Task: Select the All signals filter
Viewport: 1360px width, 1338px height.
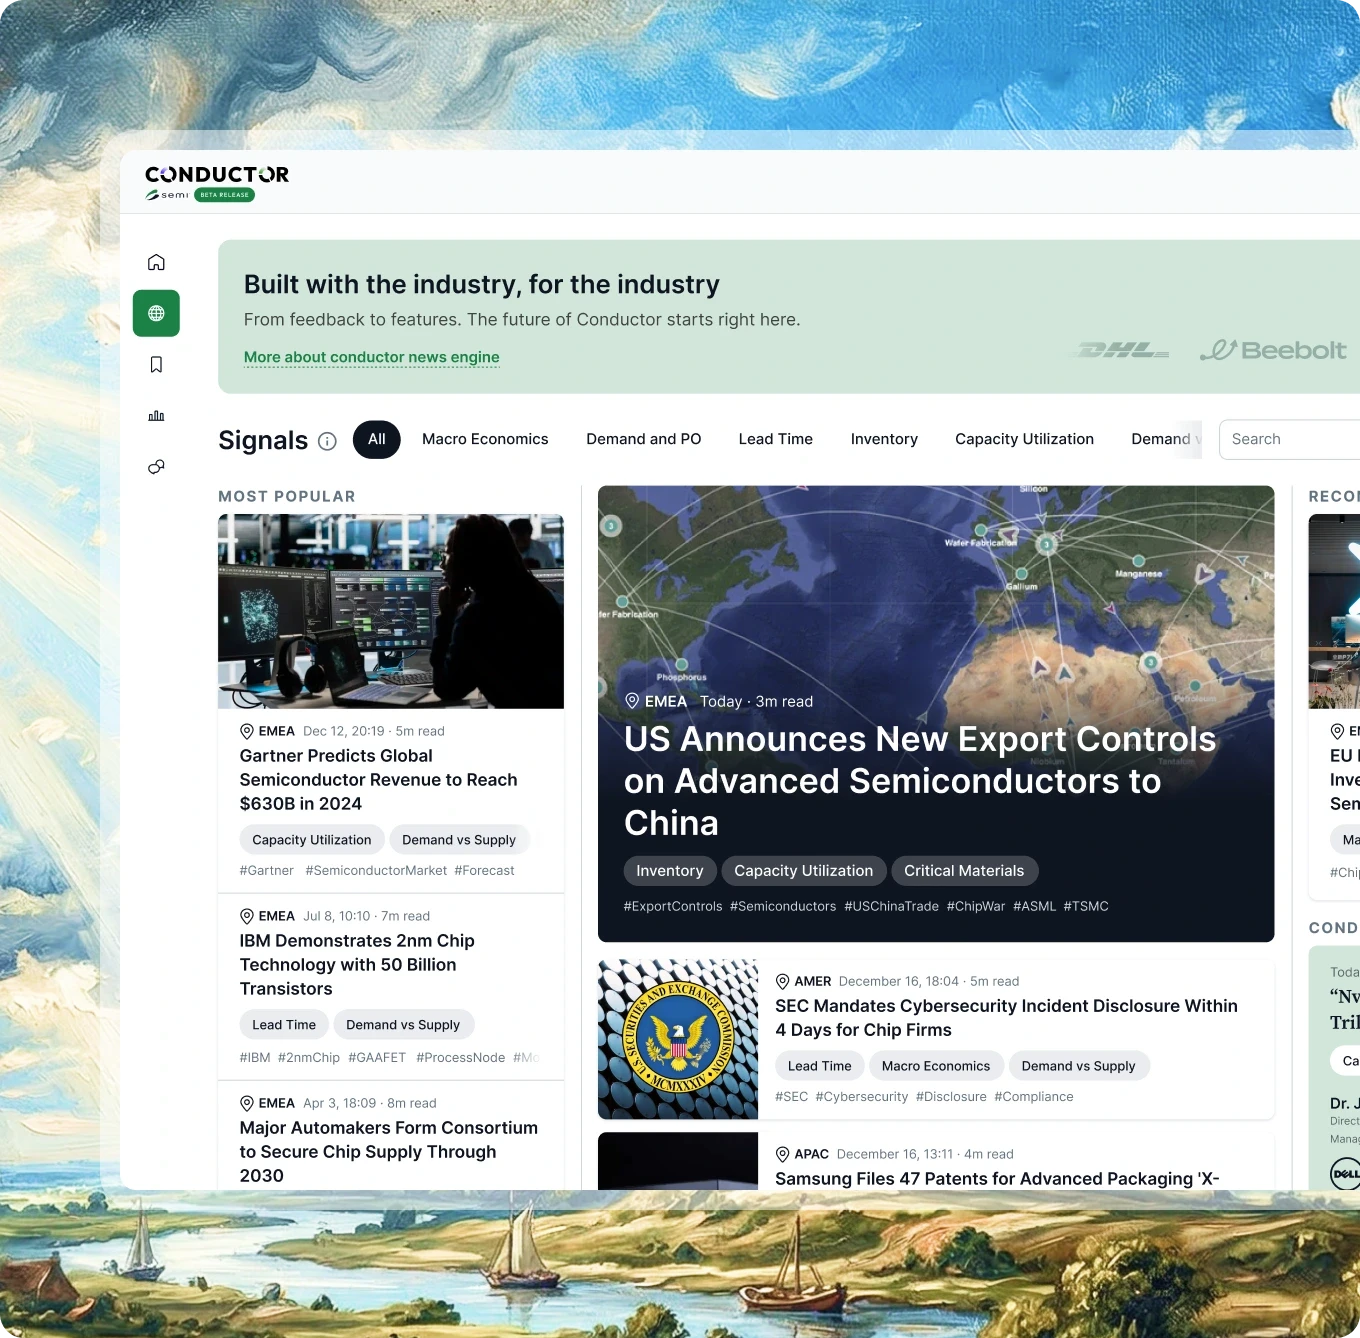Action: click(377, 439)
